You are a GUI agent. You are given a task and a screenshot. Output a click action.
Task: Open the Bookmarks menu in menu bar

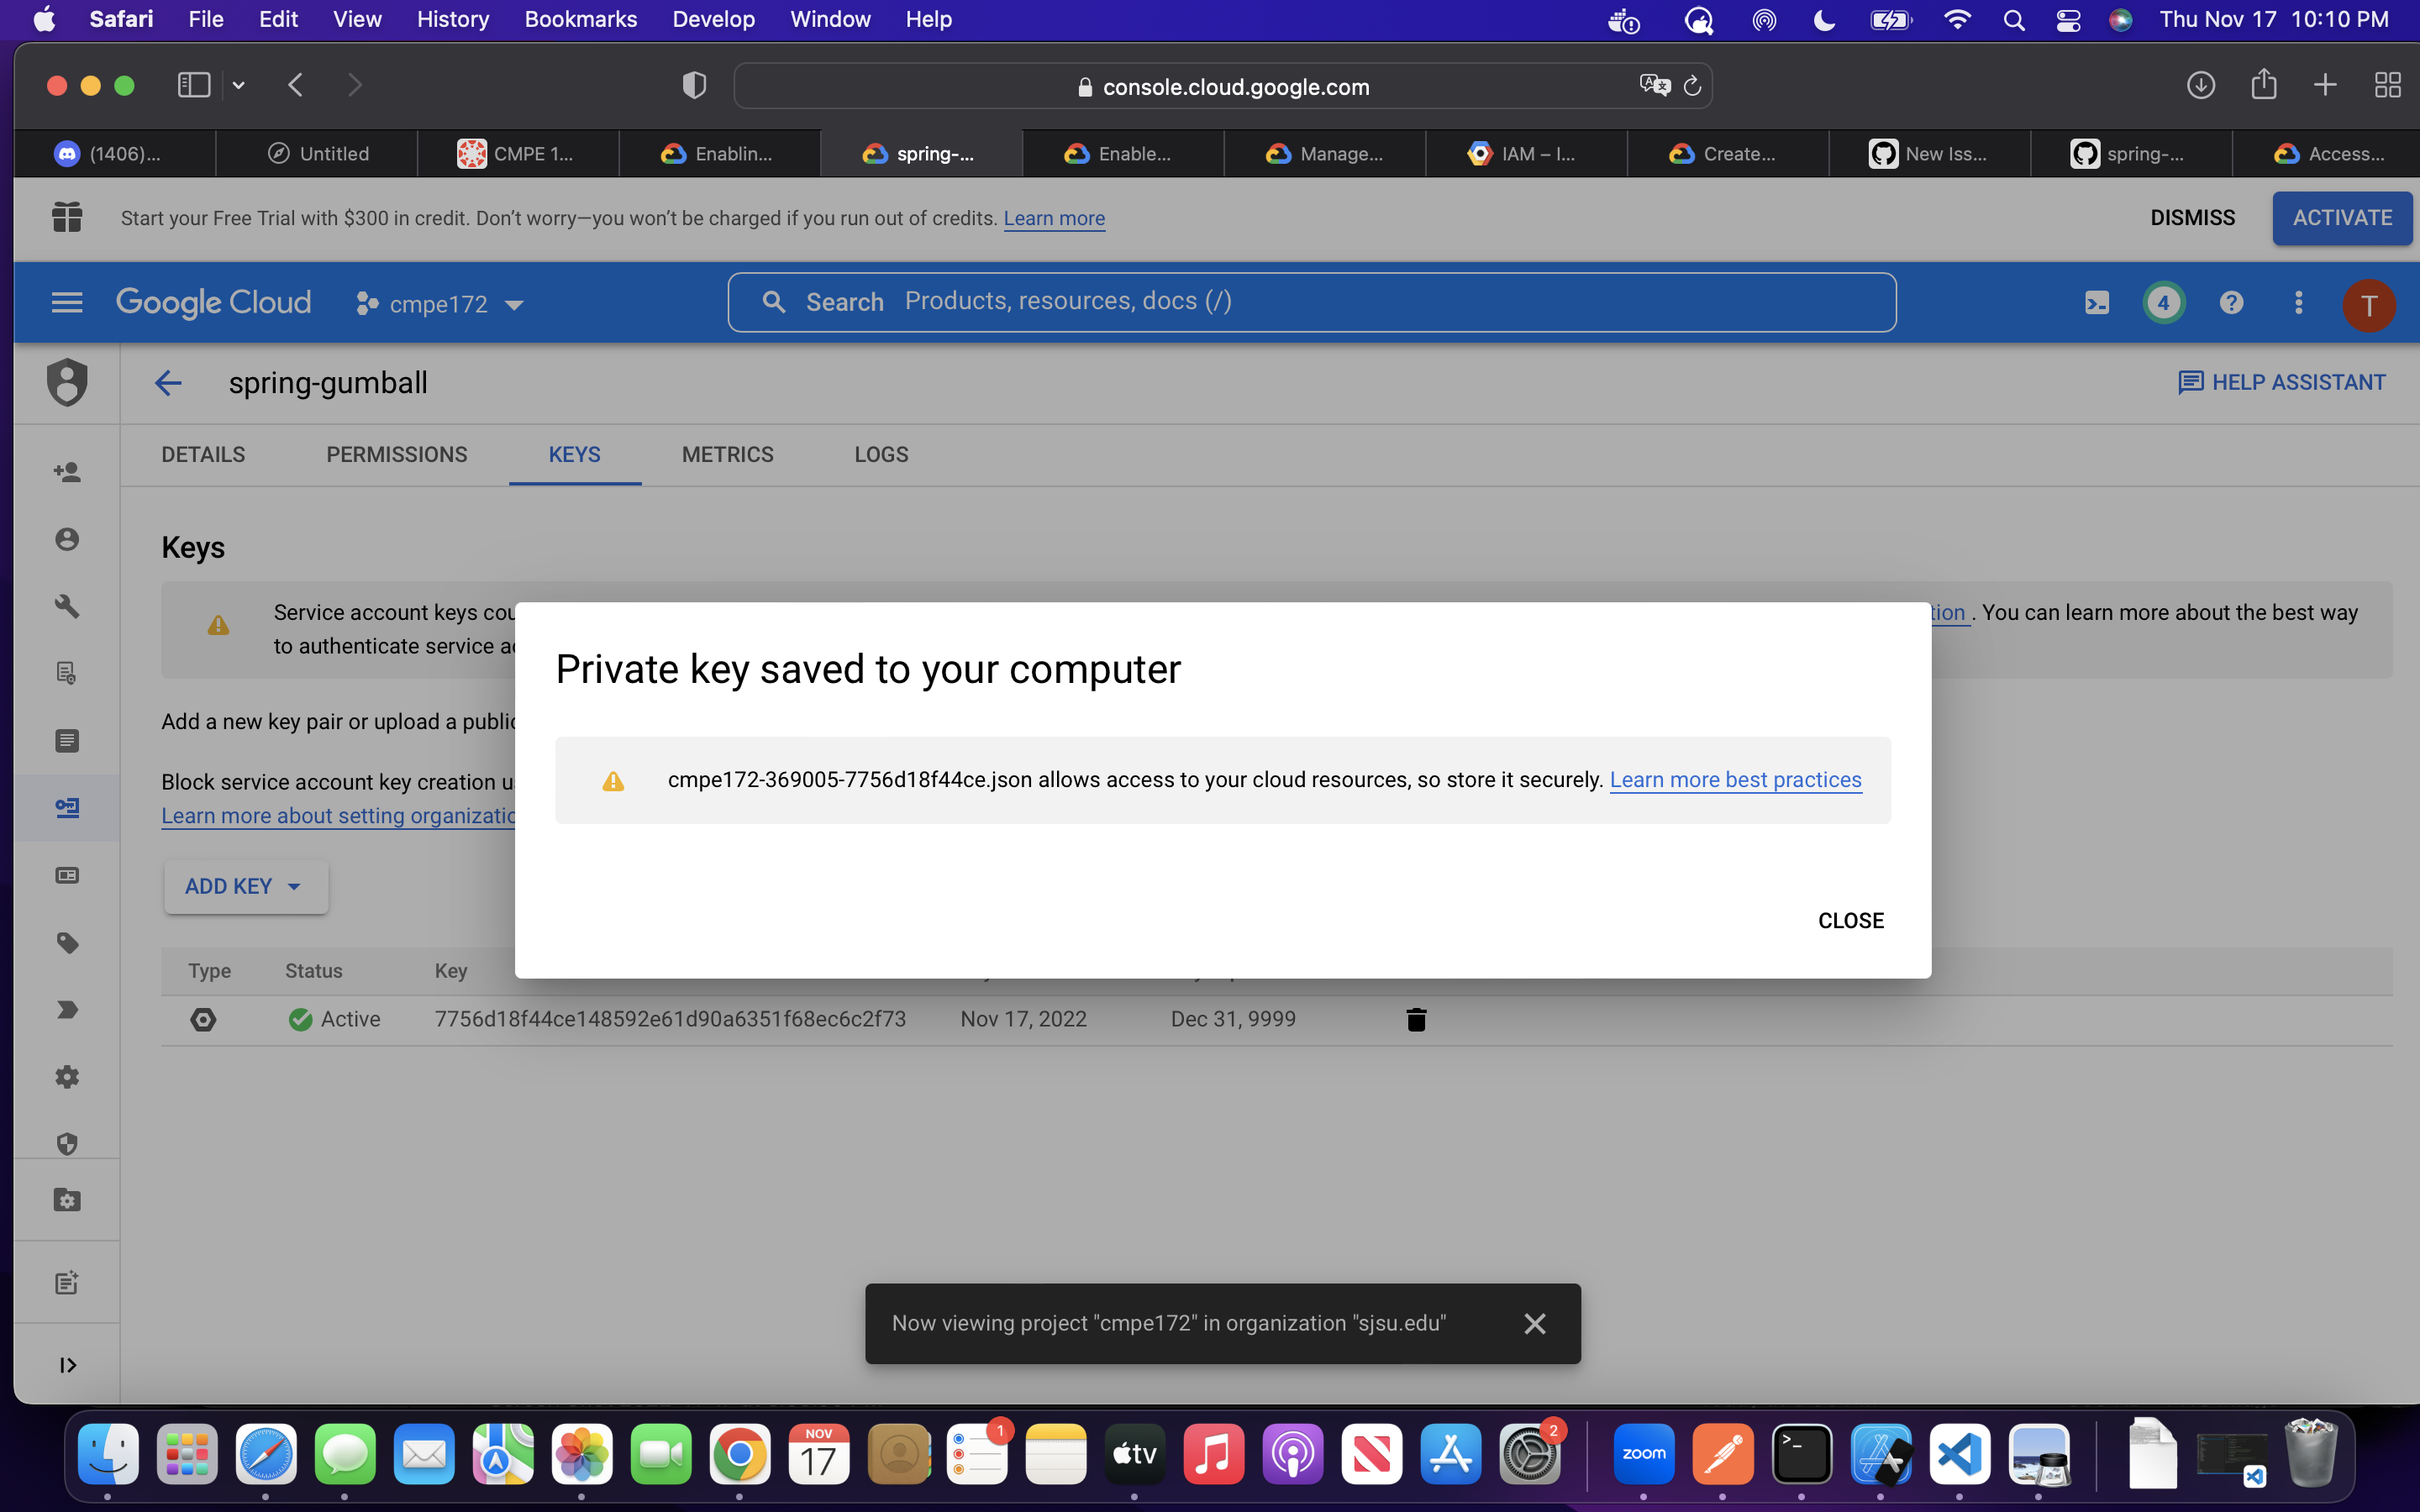(580, 20)
